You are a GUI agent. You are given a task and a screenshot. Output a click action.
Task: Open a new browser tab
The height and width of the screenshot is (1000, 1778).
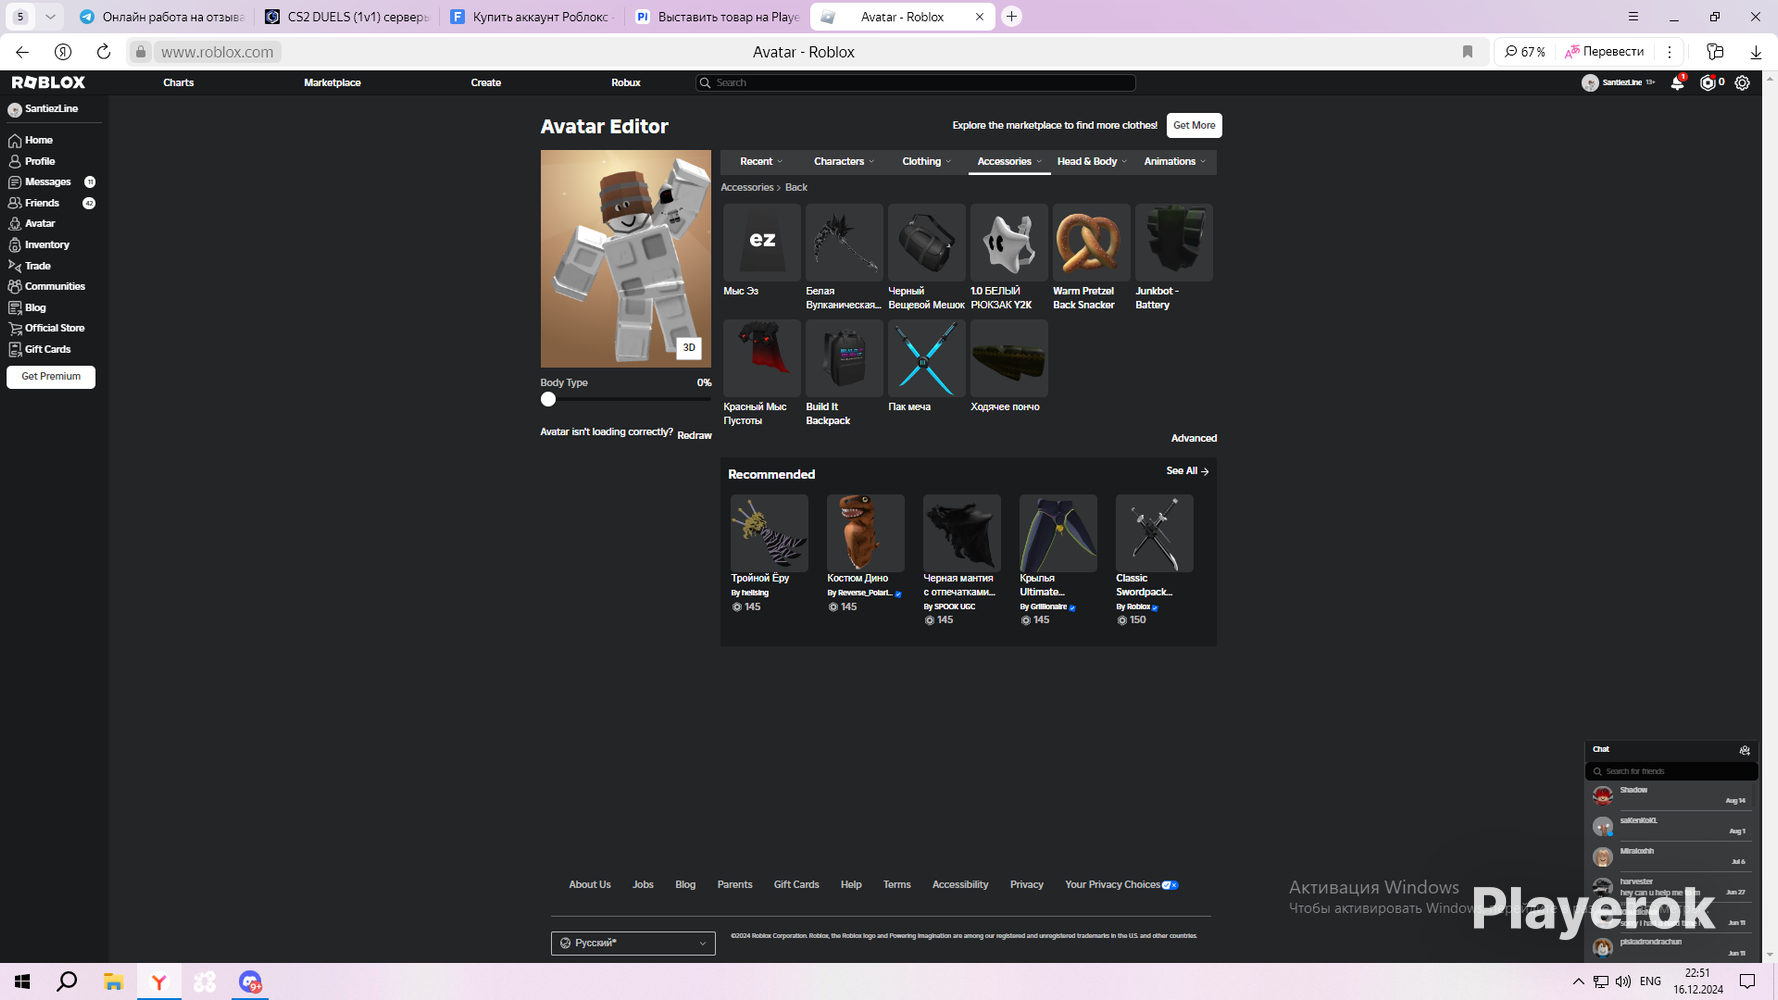[1011, 17]
